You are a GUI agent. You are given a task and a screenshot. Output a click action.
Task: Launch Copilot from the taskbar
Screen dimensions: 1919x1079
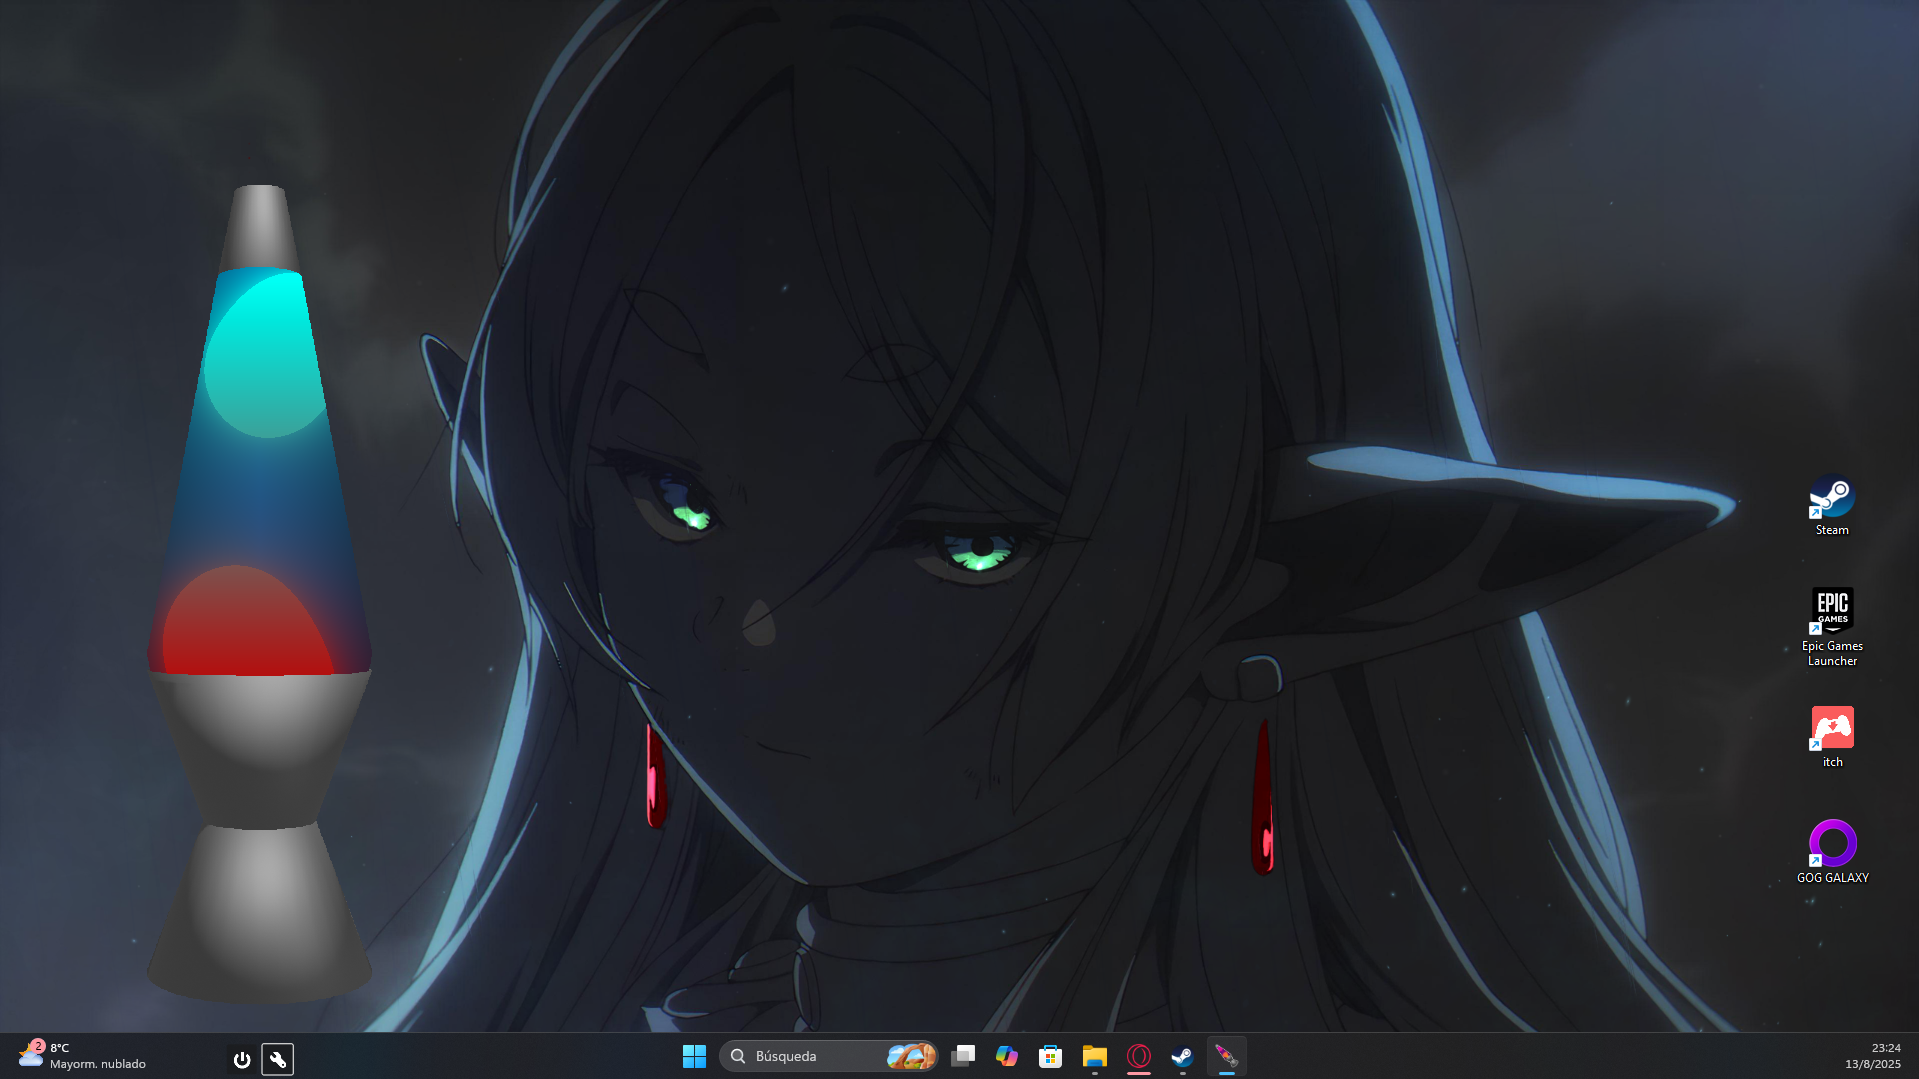[1007, 1056]
